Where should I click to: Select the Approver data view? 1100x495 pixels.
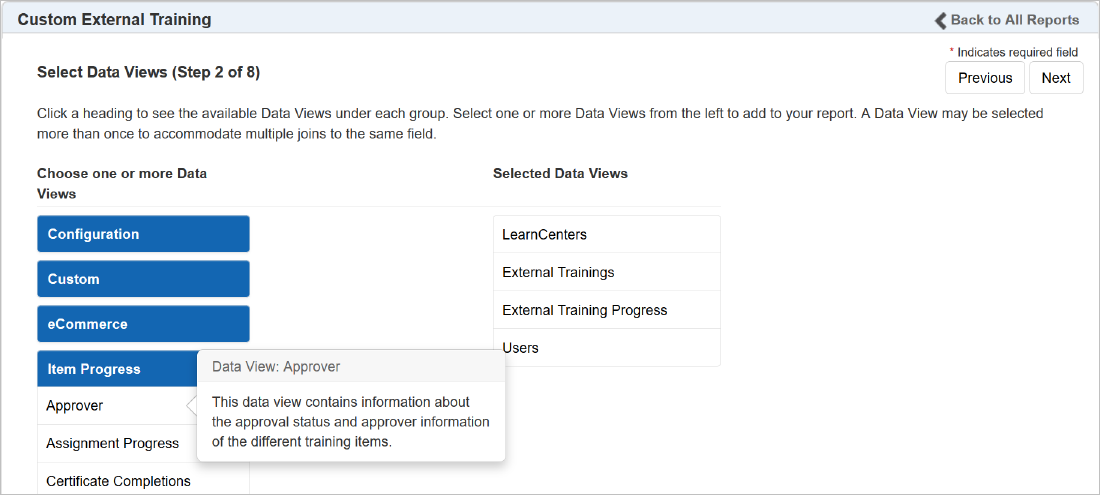(75, 406)
